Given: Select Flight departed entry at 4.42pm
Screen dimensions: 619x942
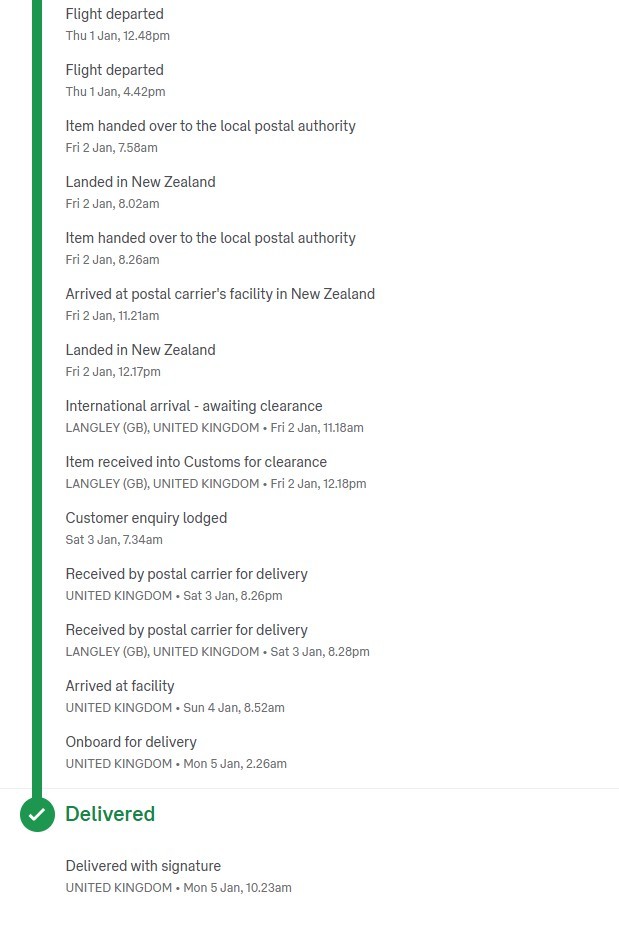Looking at the screenshot, I should click(x=115, y=70).
